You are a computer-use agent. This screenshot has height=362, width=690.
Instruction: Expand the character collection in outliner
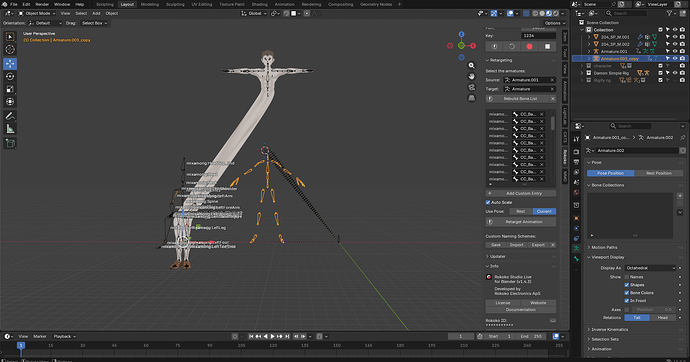(x=582, y=66)
